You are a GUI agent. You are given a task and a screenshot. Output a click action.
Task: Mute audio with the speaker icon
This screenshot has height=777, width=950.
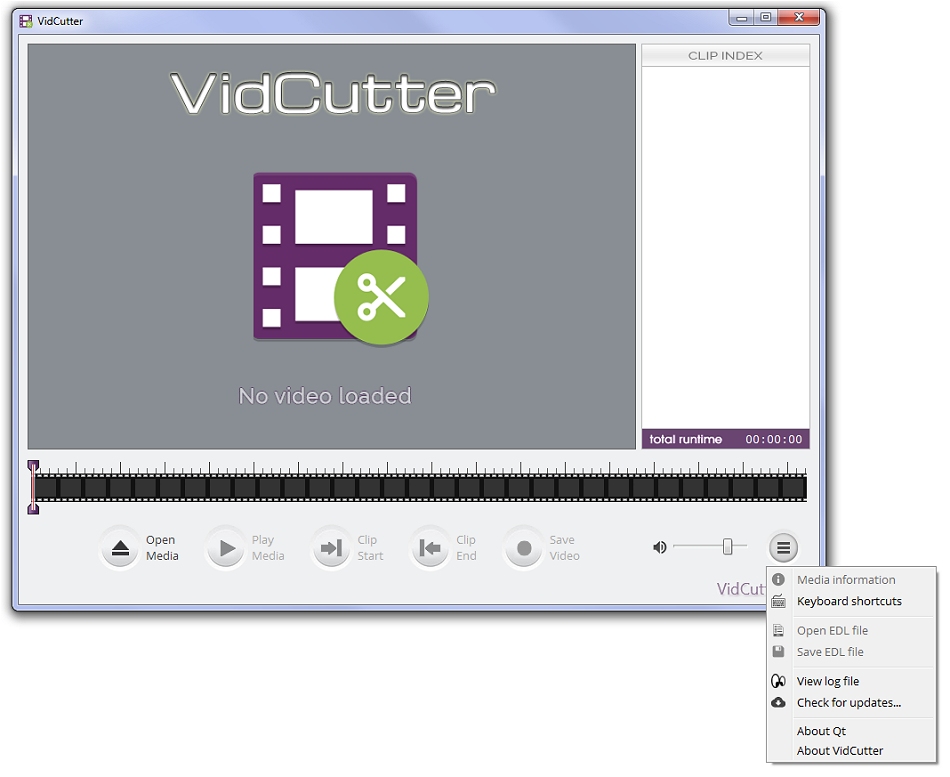pos(660,548)
